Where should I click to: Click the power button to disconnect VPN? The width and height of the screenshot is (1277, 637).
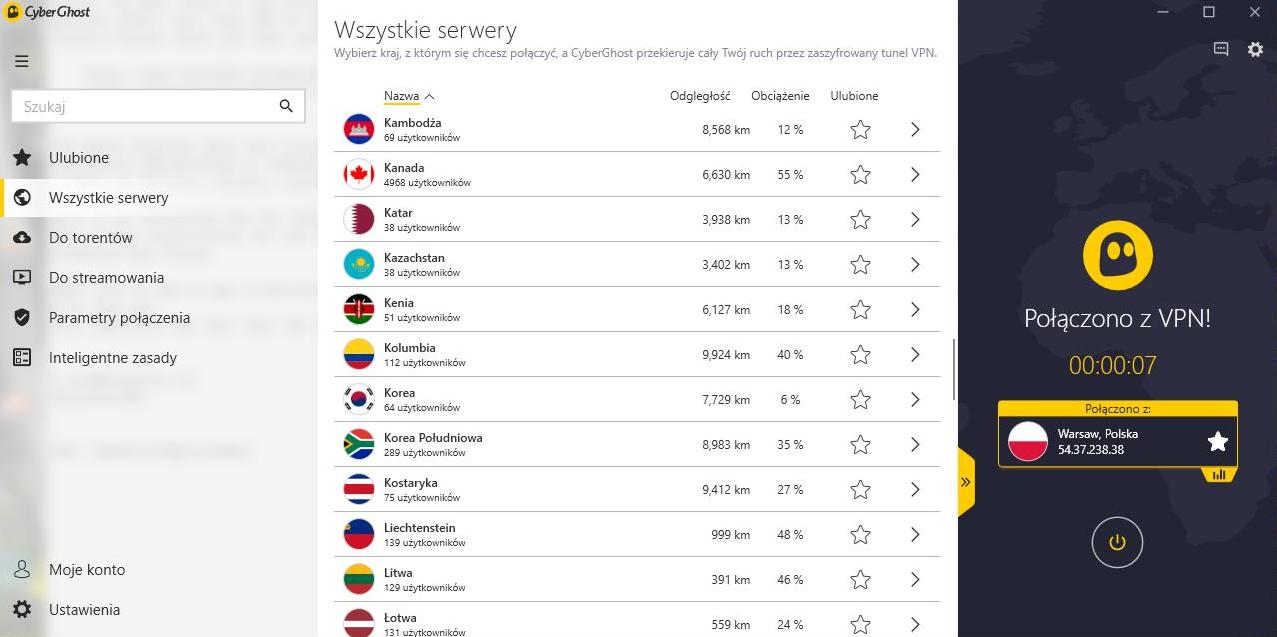tap(1117, 543)
